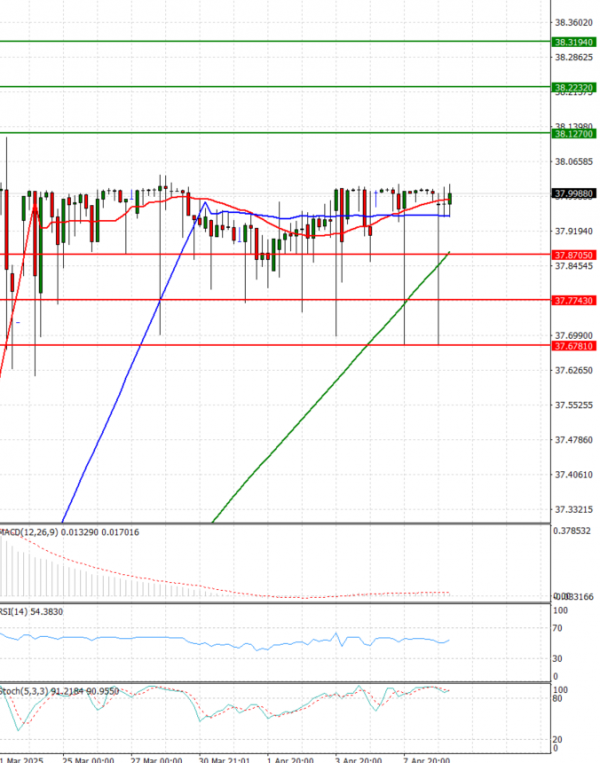This screenshot has width=600, height=763.
Task: Click the 25 Mar 00:00 time label
Action: point(89,760)
